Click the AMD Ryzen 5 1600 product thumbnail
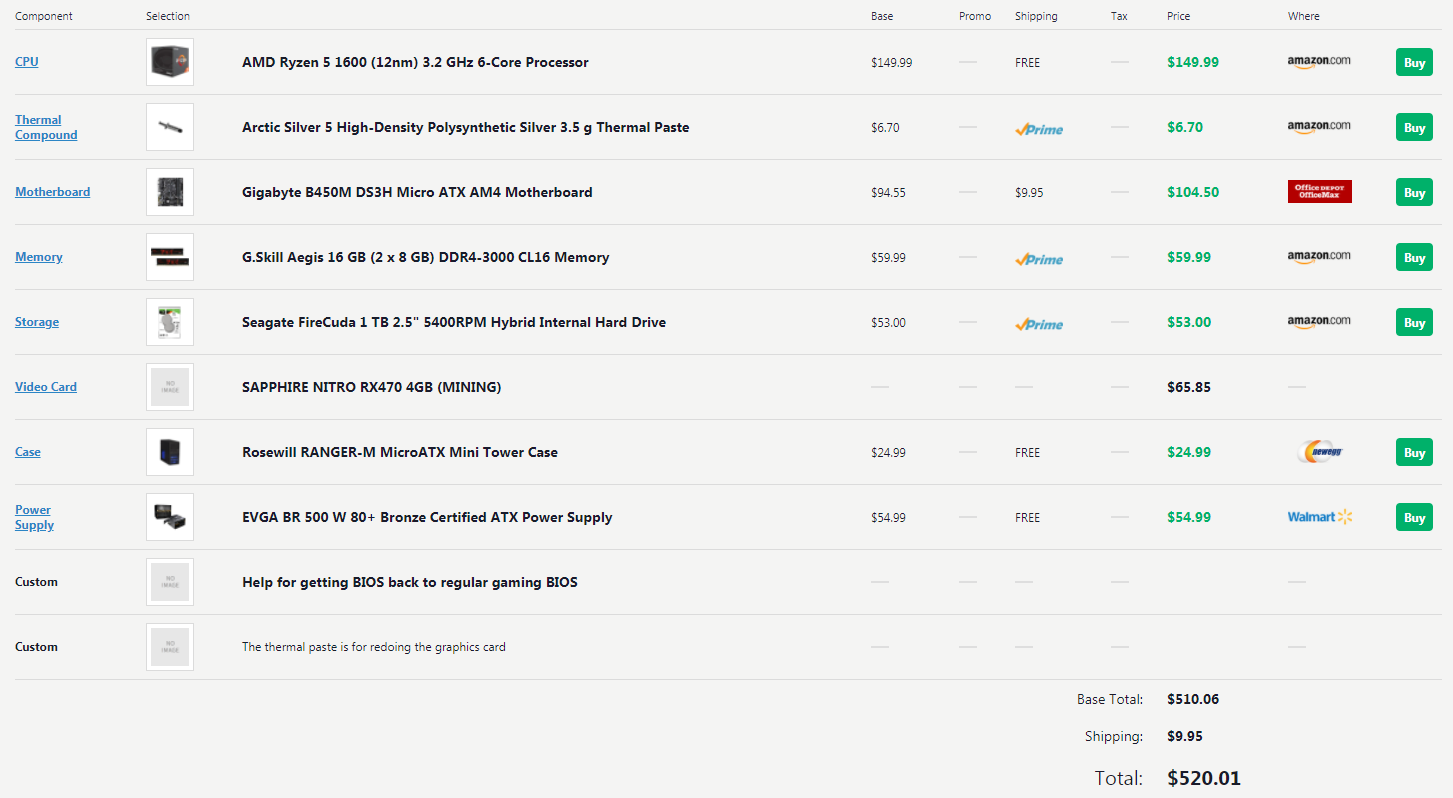 click(170, 62)
